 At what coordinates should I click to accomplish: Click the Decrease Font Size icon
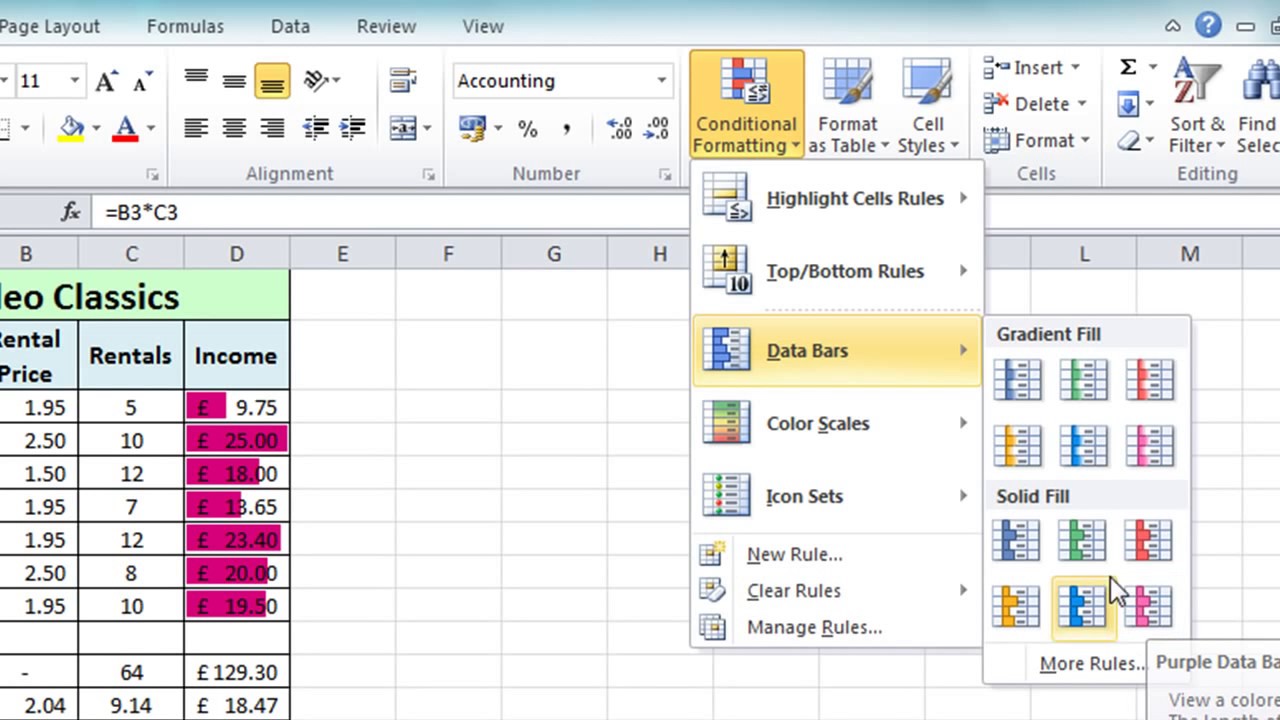point(141,83)
